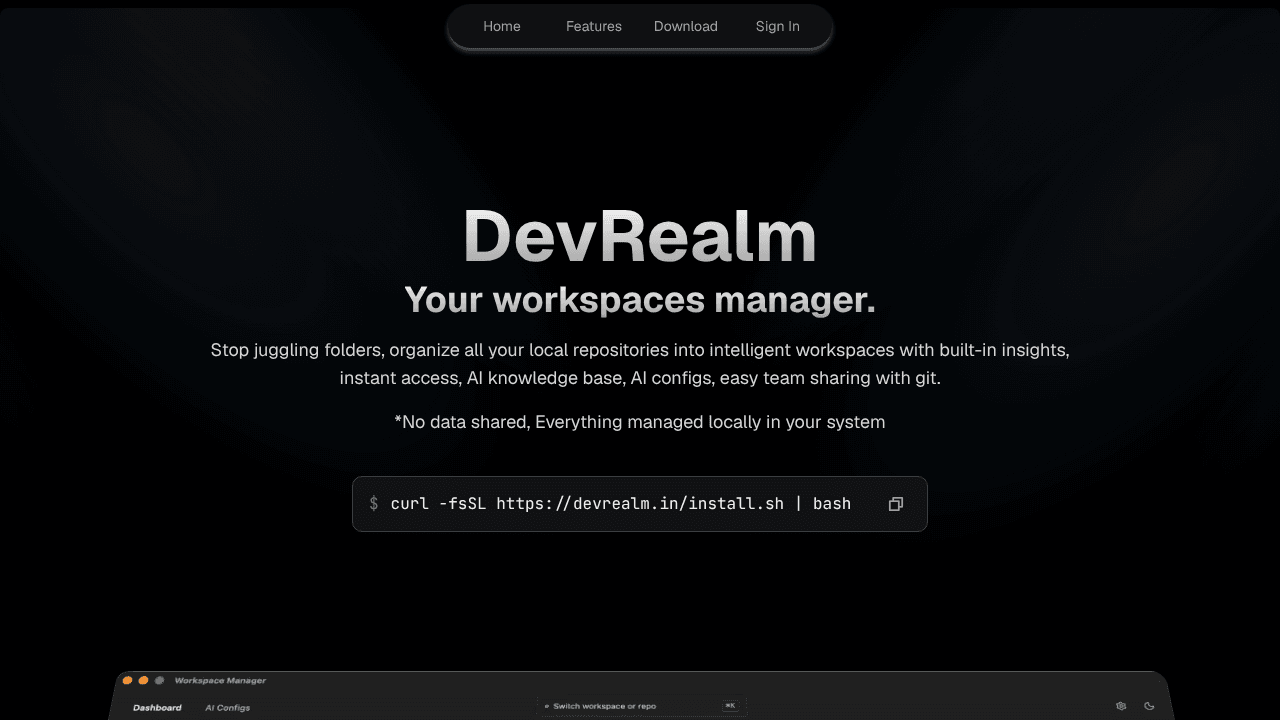Select Sign In in the top navigation
Image resolution: width=1280 pixels, height=720 pixels.
tap(777, 27)
